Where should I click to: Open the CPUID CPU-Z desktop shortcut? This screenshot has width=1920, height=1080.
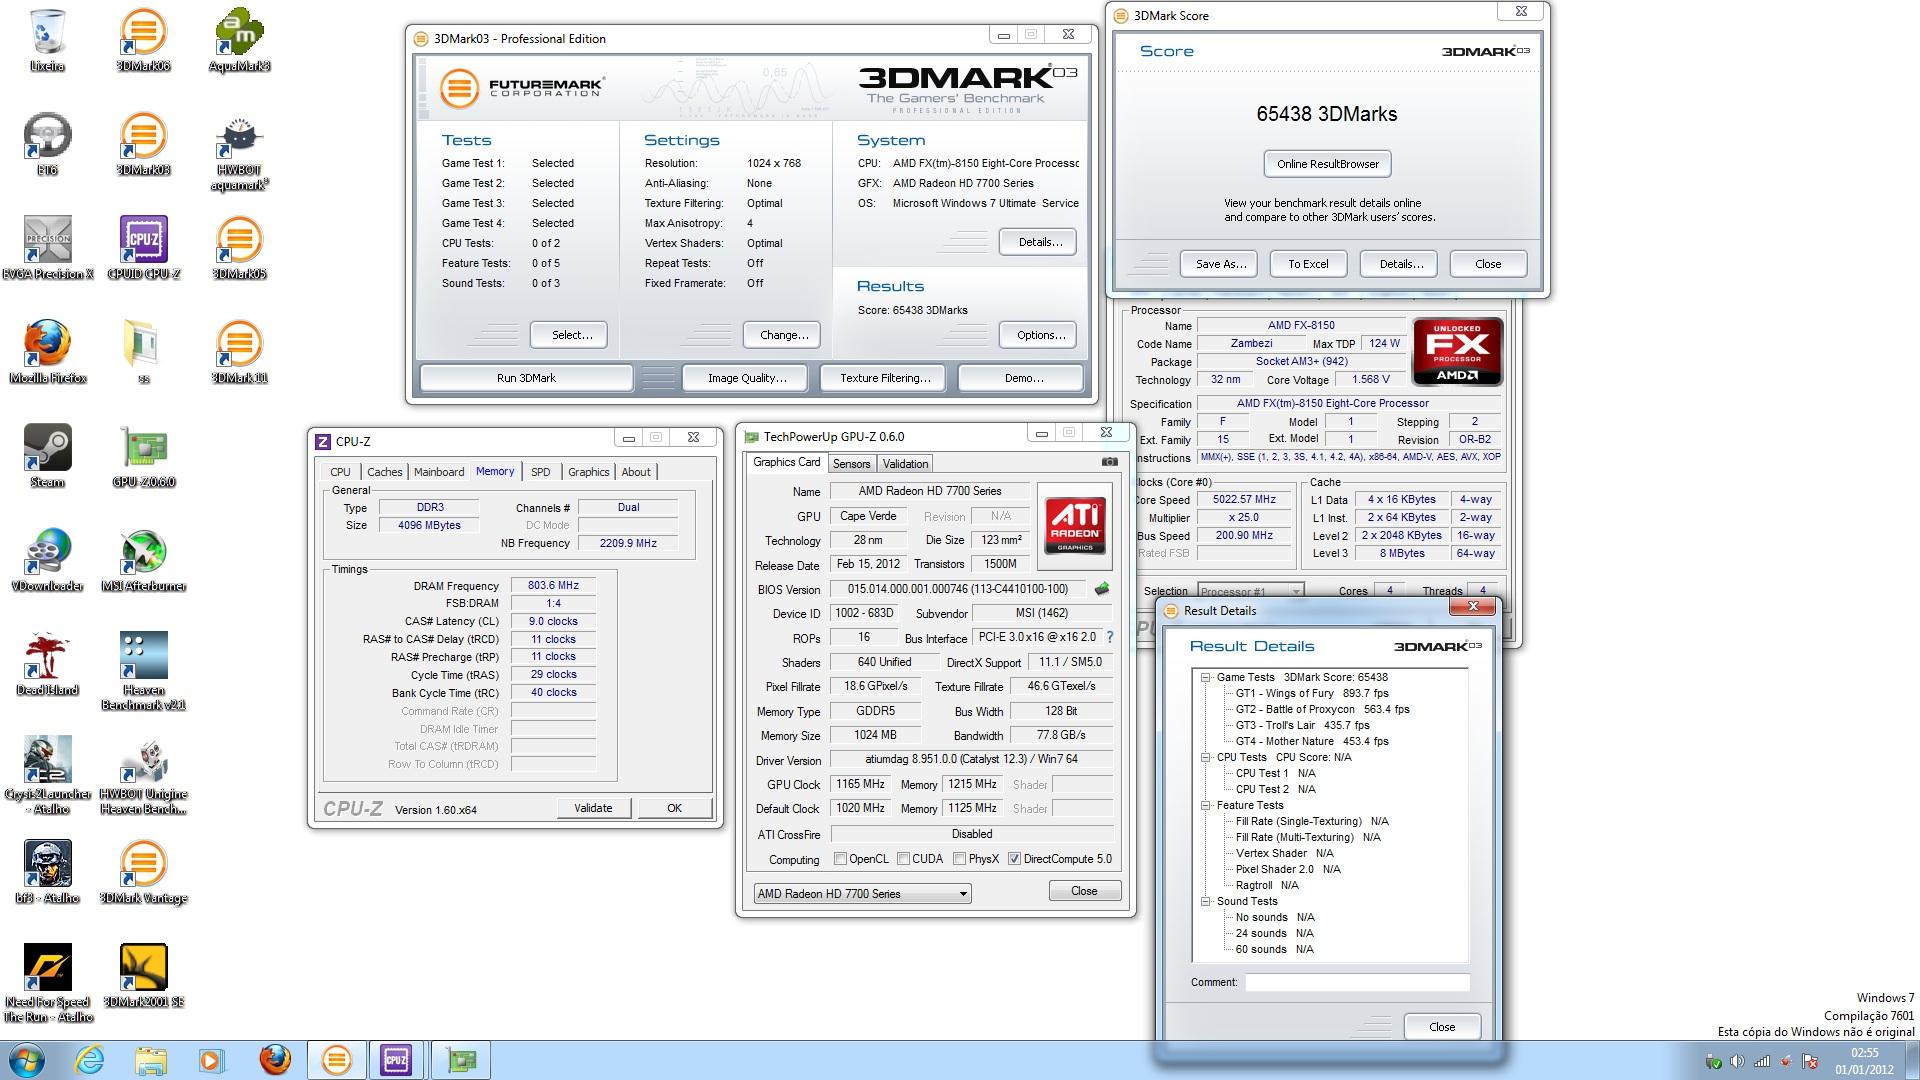tap(143, 248)
